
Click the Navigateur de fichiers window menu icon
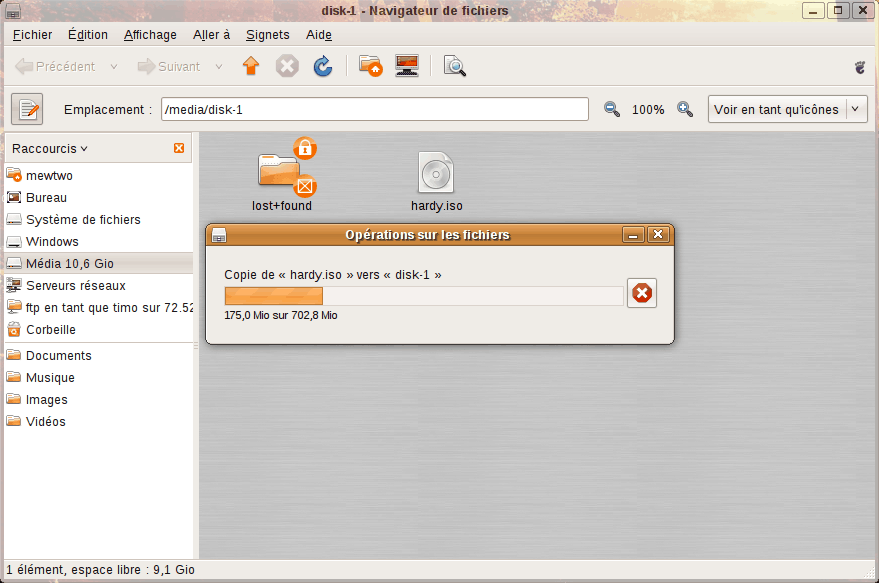coord(12,11)
